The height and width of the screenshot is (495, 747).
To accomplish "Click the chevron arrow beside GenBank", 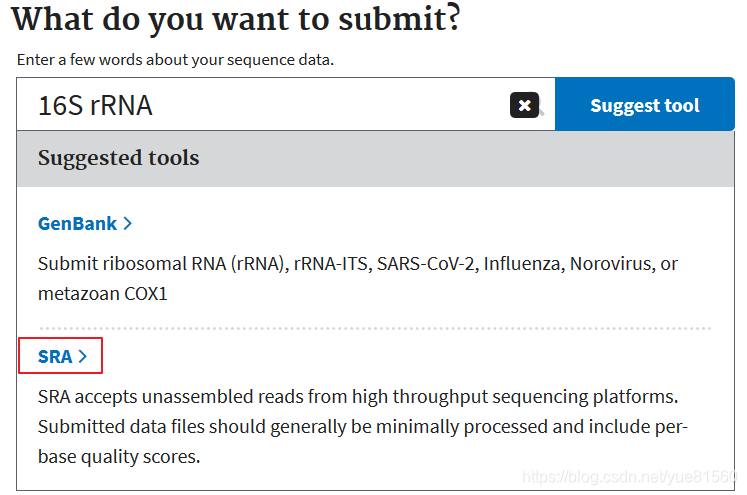I will pyautogui.click(x=127, y=223).
